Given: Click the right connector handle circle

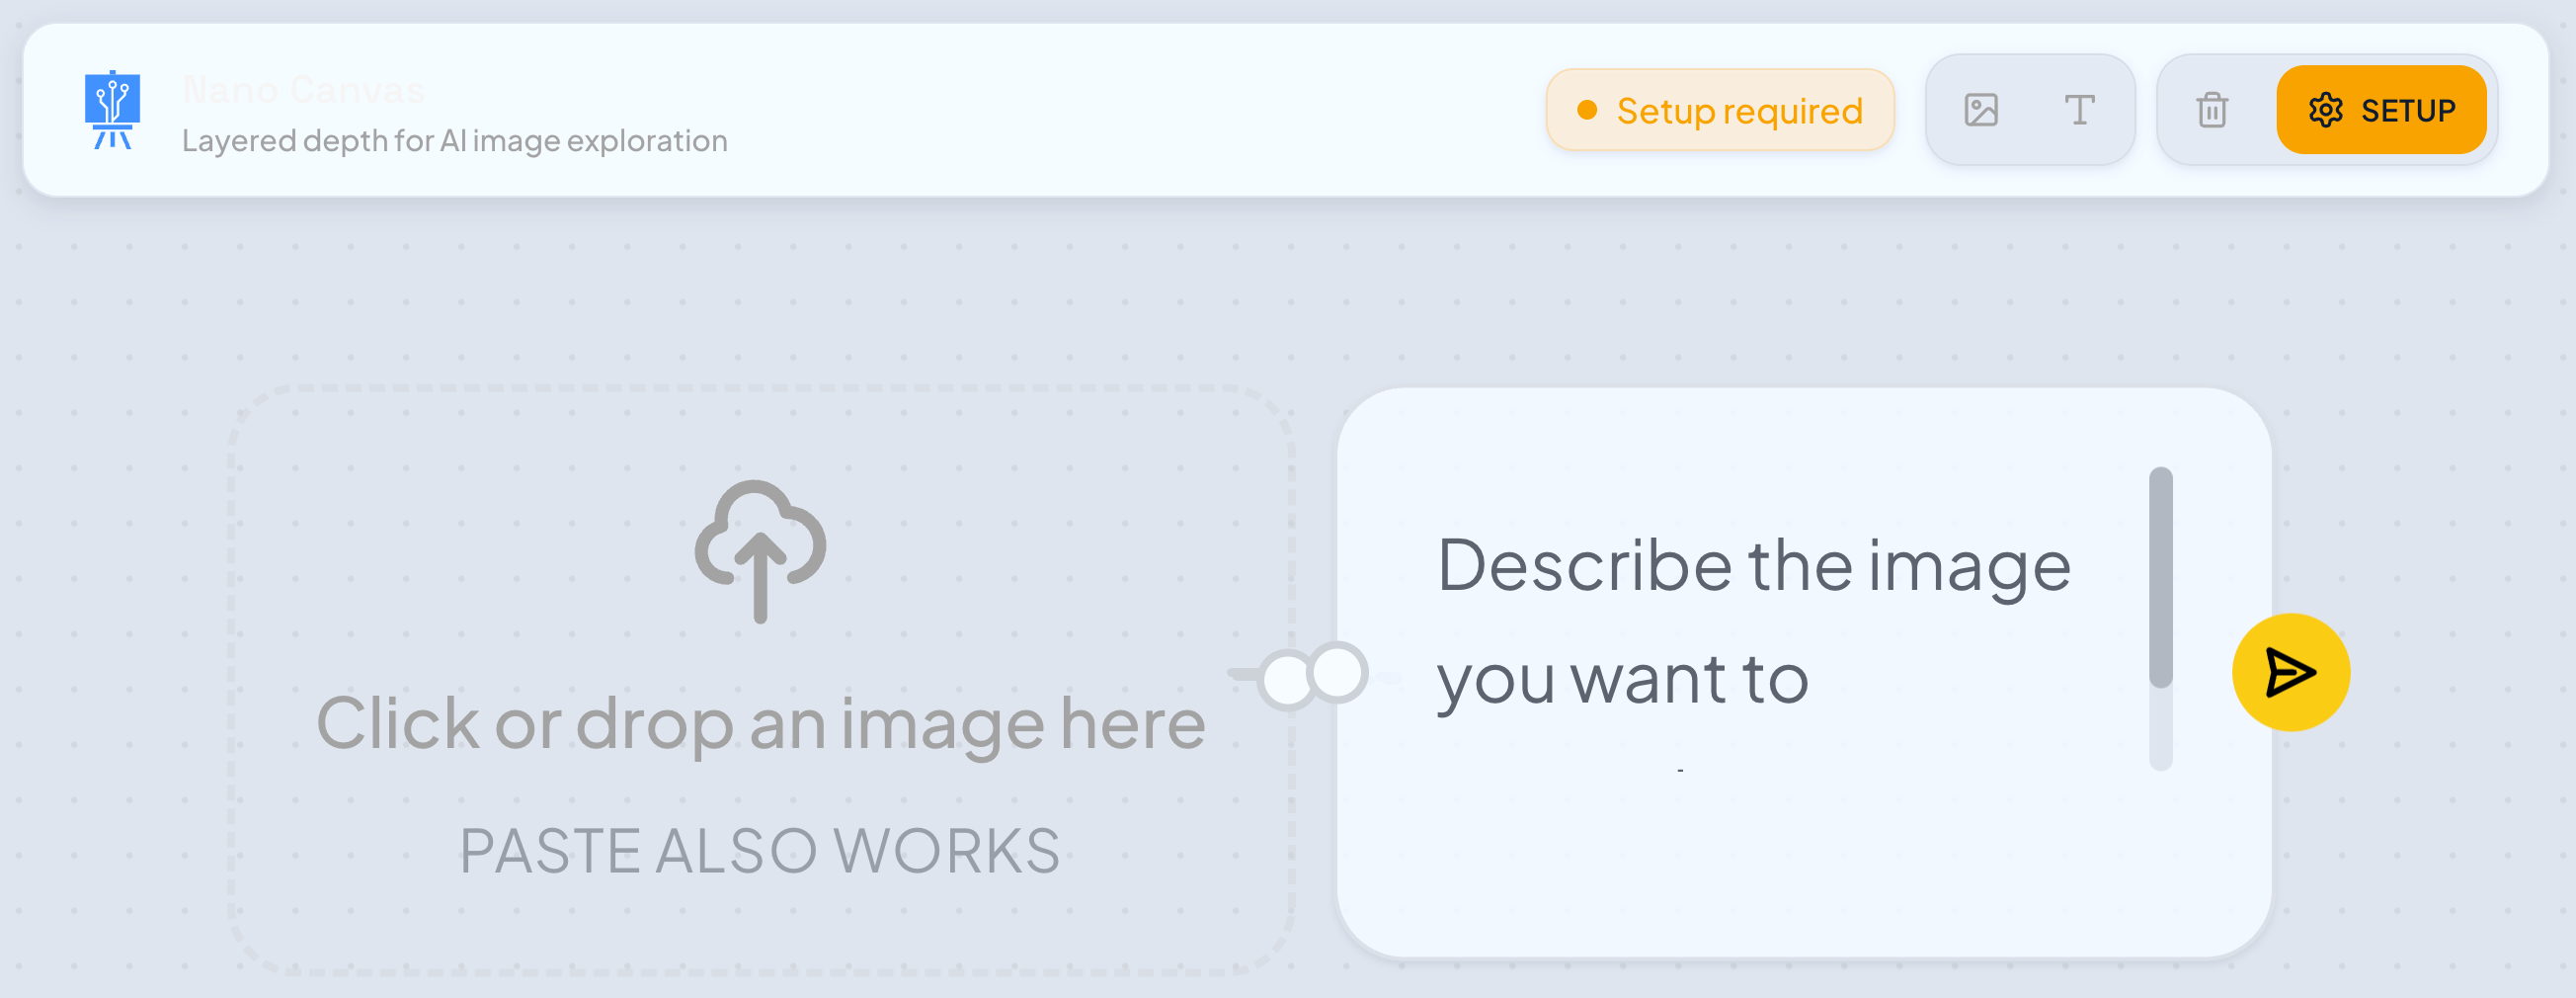Looking at the screenshot, I should pos(1338,671).
